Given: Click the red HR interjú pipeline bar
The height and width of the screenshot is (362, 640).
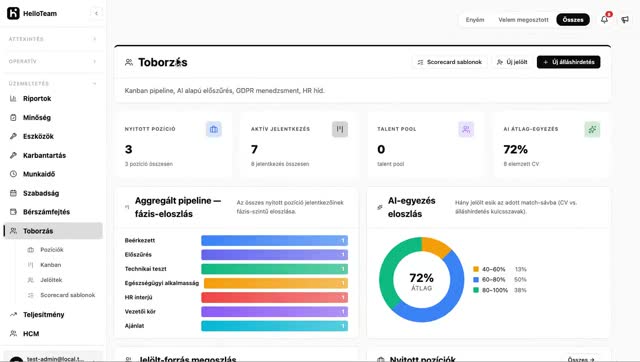Looking at the screenshot, I should tap(275, 298).
